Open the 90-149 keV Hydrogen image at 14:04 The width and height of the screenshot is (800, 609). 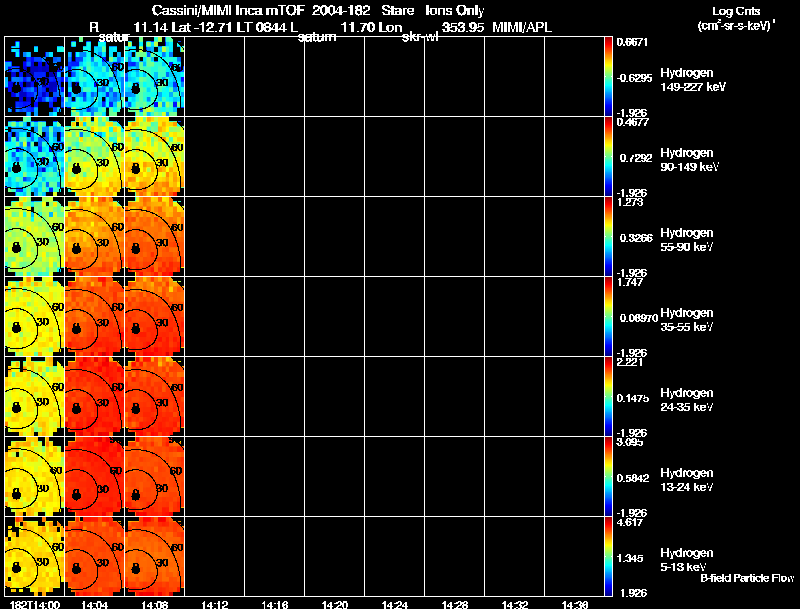(x=94, y=157)
